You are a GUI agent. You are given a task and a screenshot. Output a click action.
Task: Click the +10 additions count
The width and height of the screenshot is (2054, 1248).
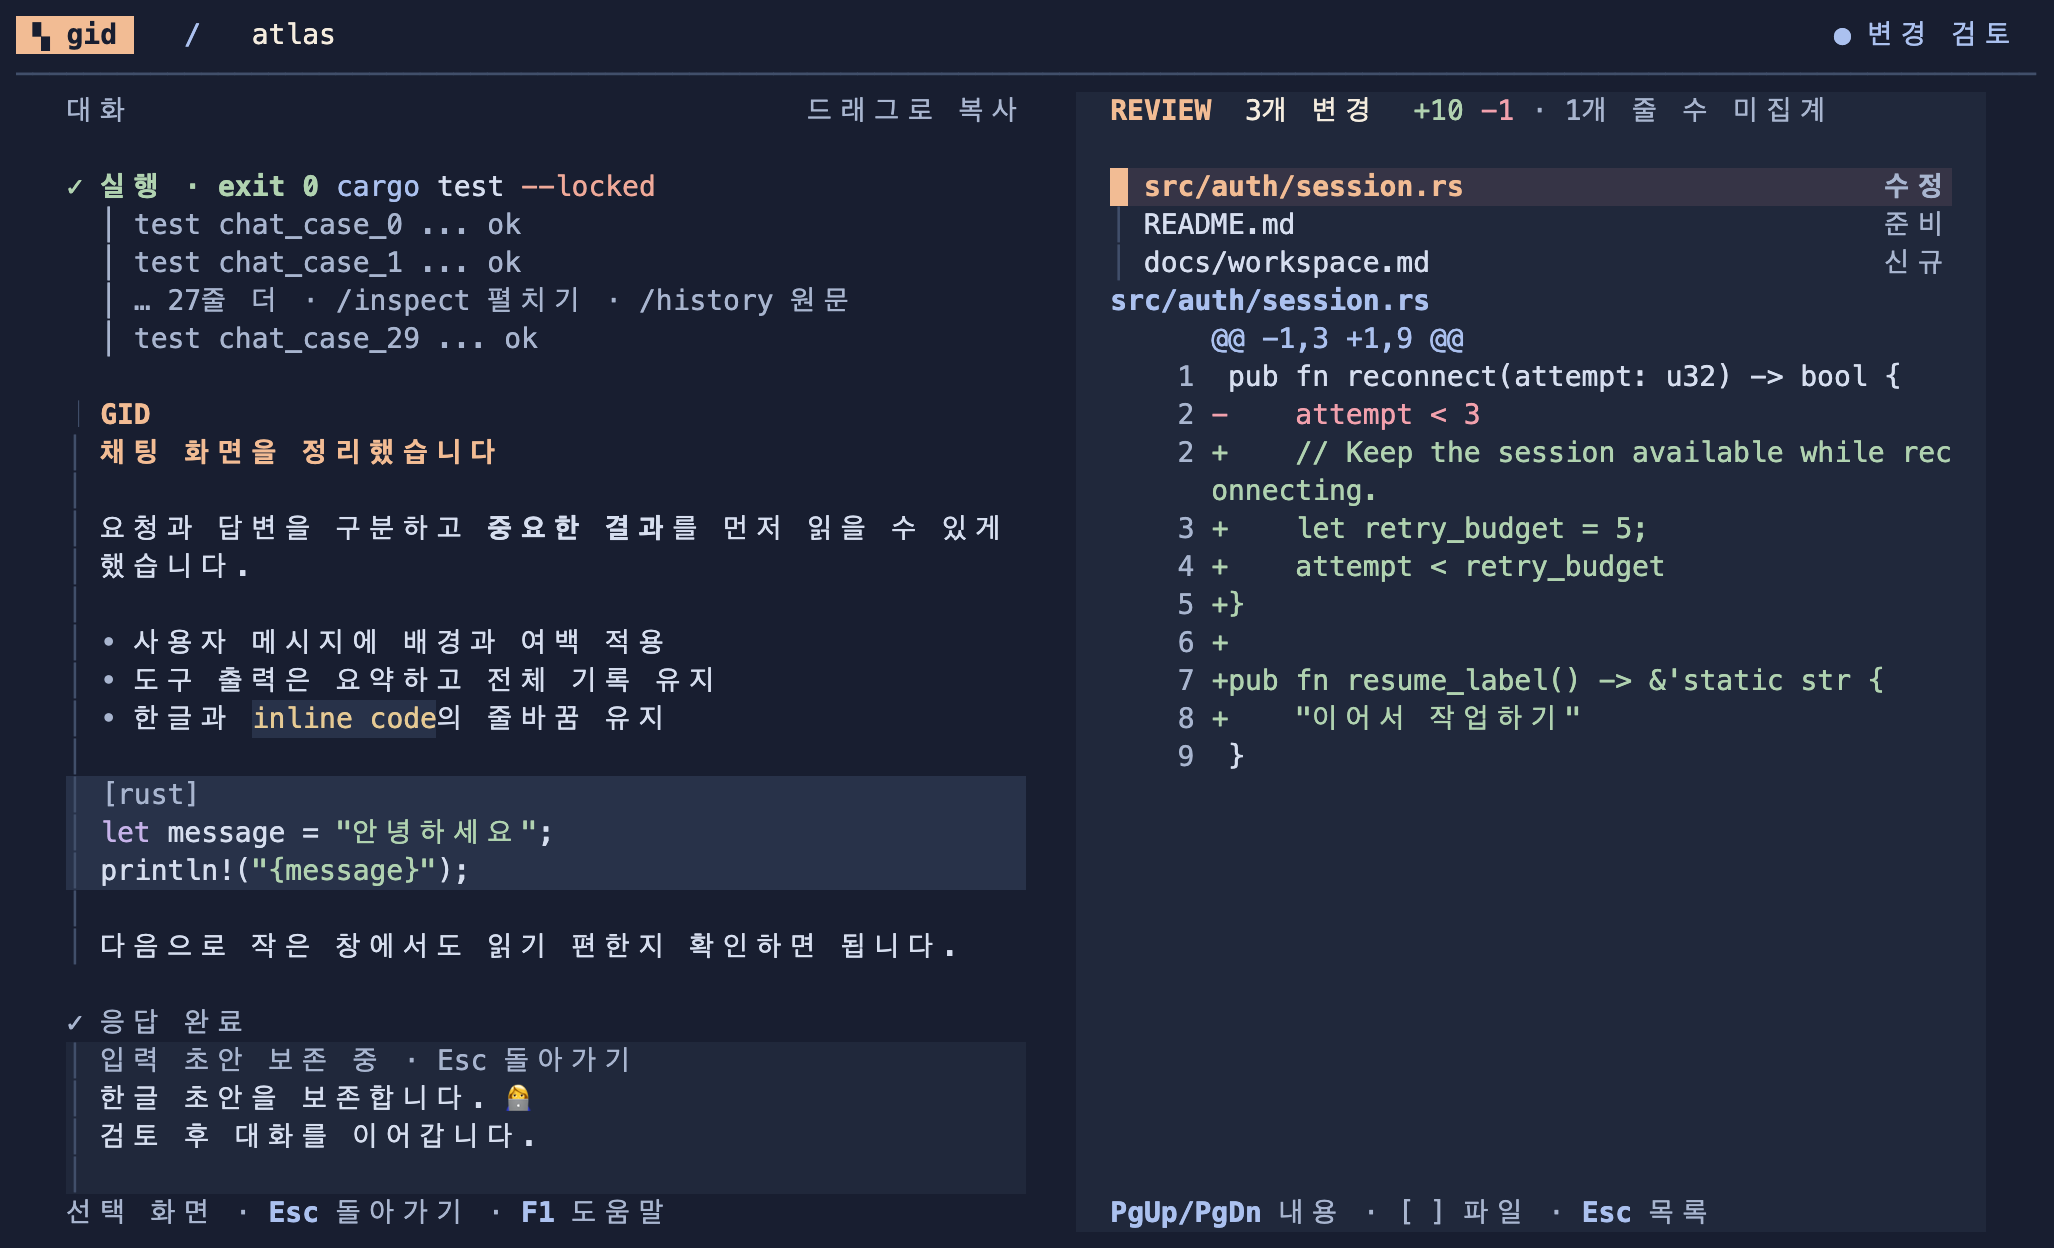(1437, 110)
